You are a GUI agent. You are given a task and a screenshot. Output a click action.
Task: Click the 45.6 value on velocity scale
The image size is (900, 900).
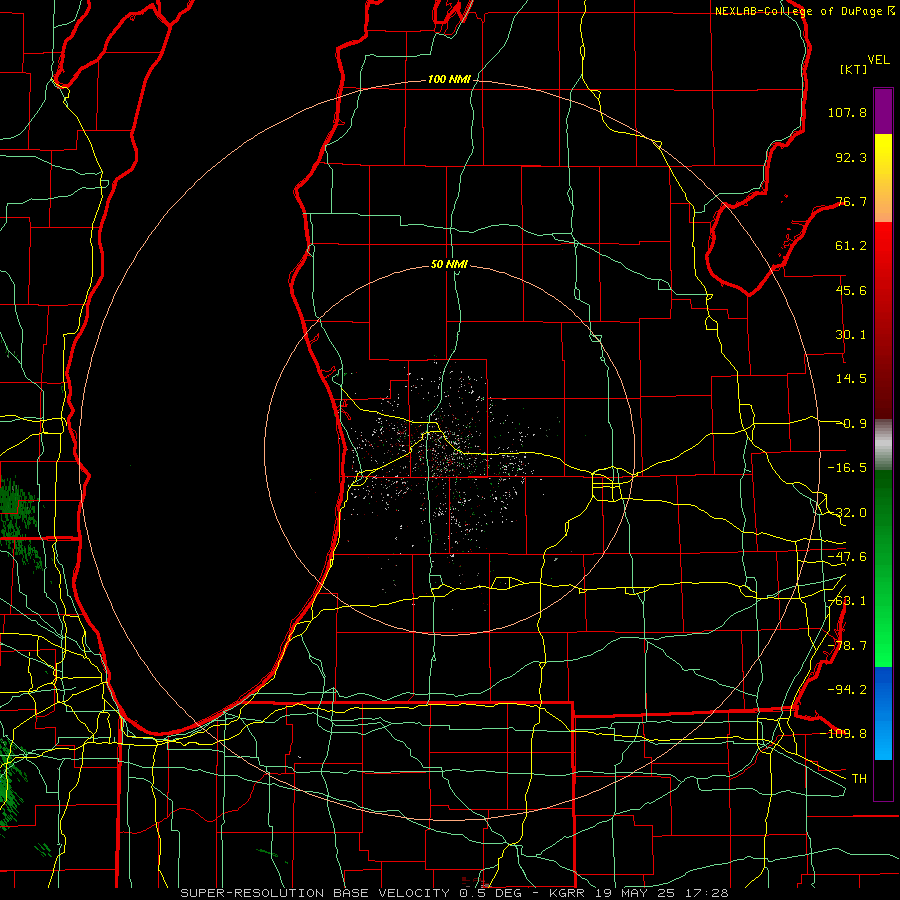point(851,290)
